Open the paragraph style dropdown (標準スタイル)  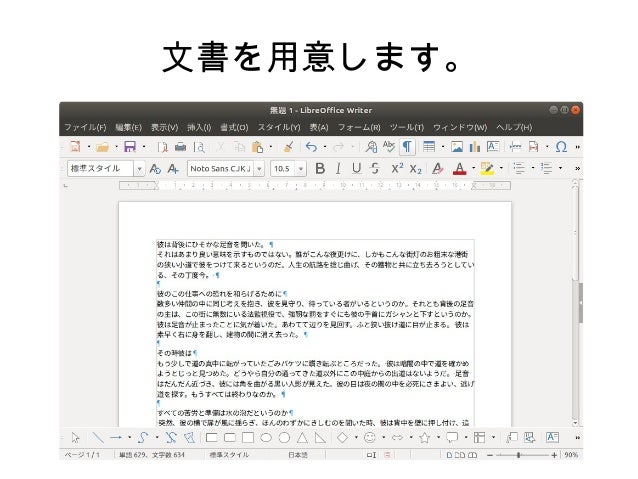click(x=139, y=168)
